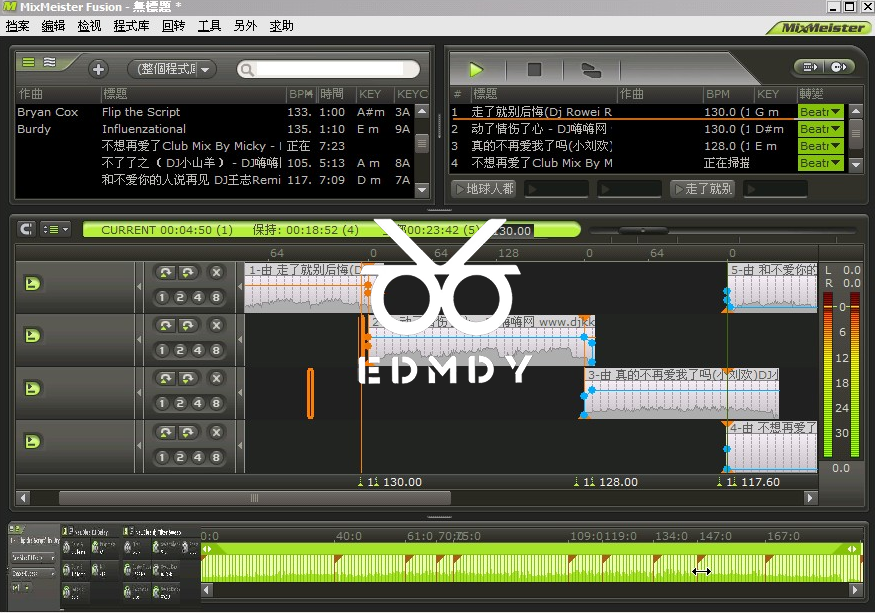Screen dimensions: 875x613
Task: Click the playlist 轉變 column header
Action: [x=819, y=94]
